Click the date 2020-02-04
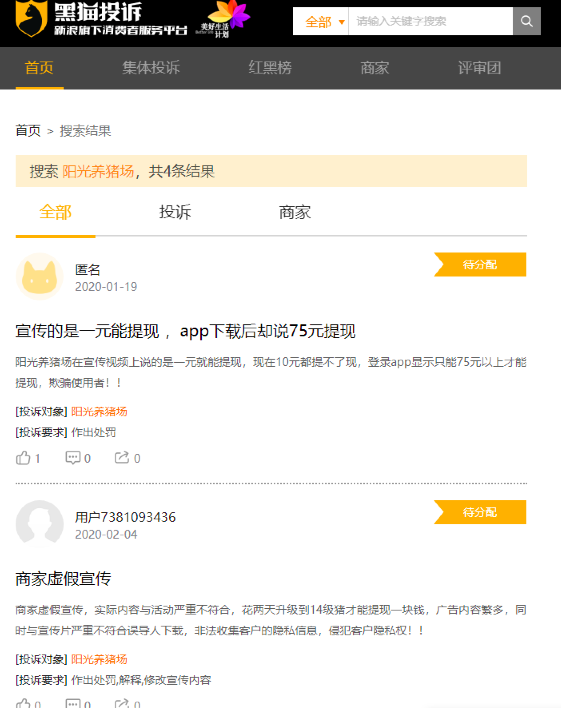This screenshot has width=561, height=708. 106,535
